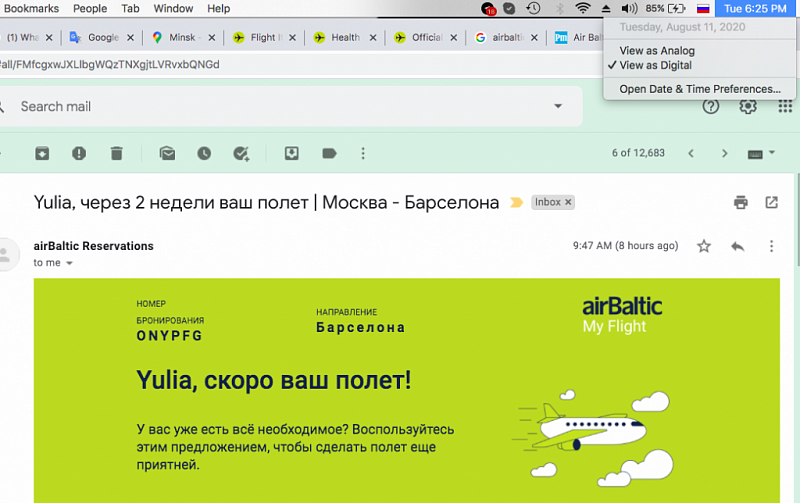Click the browser address bar URL
The image size is (800, 503).
pyautogui.click(x=110, y=64)
